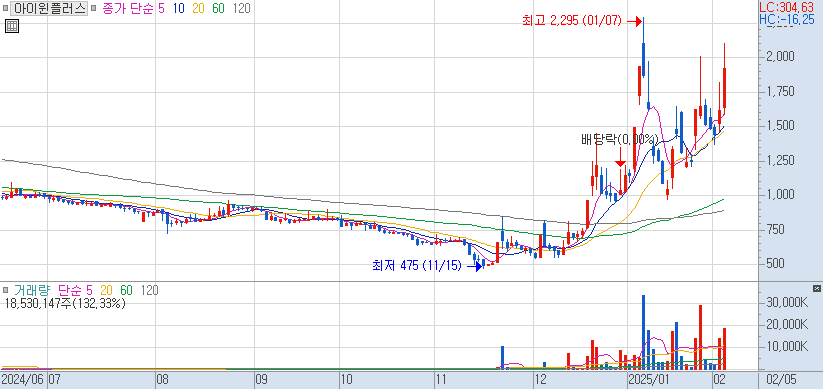Select the magenta 5 moving average in price legend

click(x=161, y=8)
